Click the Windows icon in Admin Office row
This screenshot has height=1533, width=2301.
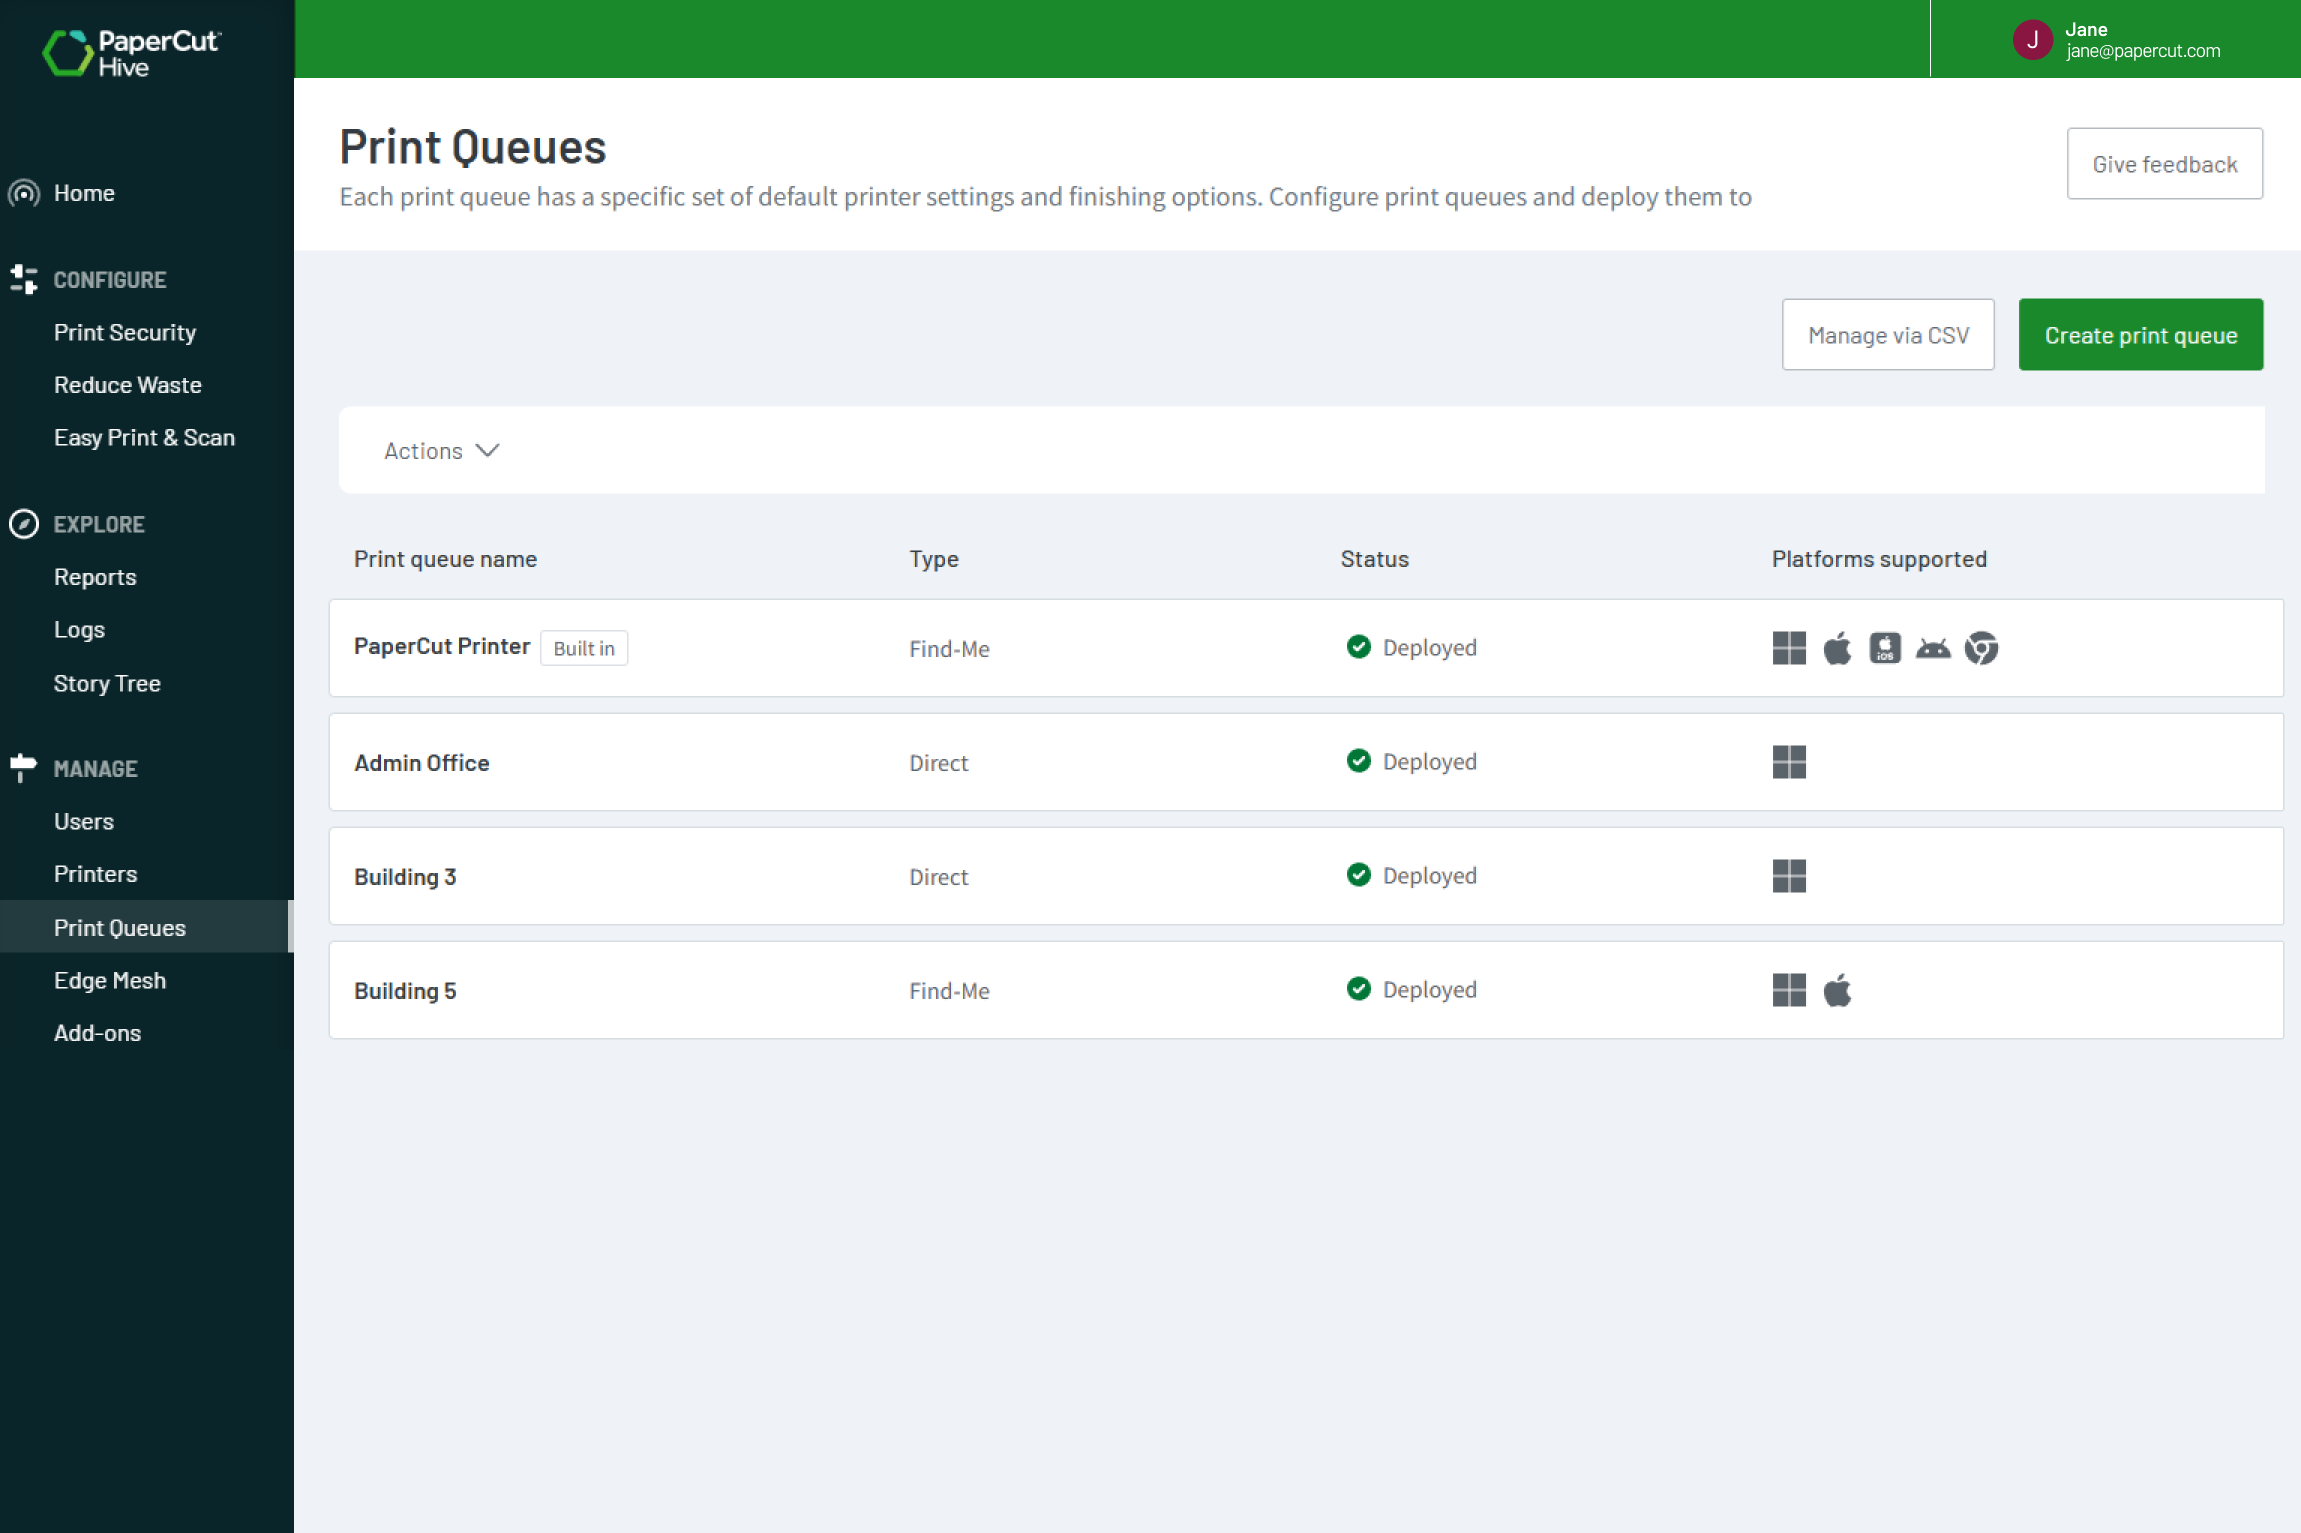click(x=1789, y=762)
